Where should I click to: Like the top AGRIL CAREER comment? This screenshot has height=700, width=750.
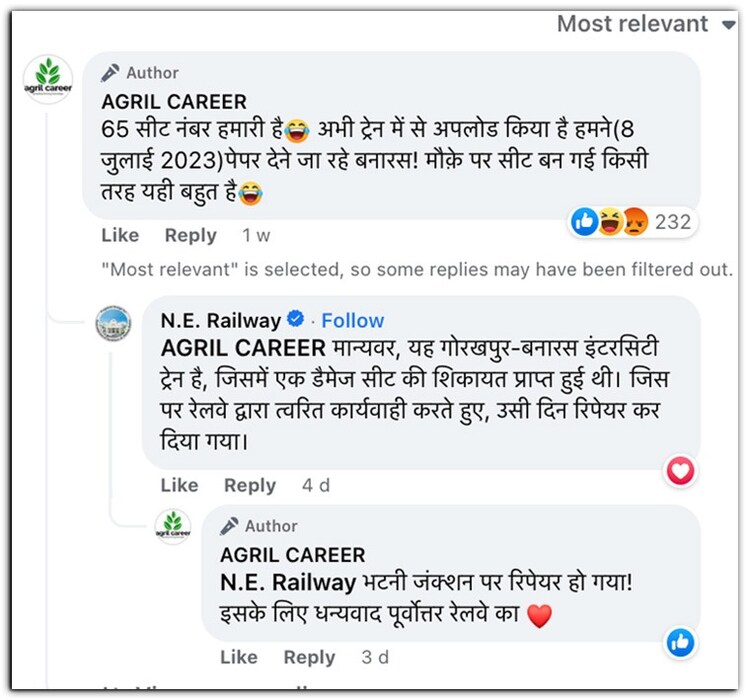coord(120,235)
